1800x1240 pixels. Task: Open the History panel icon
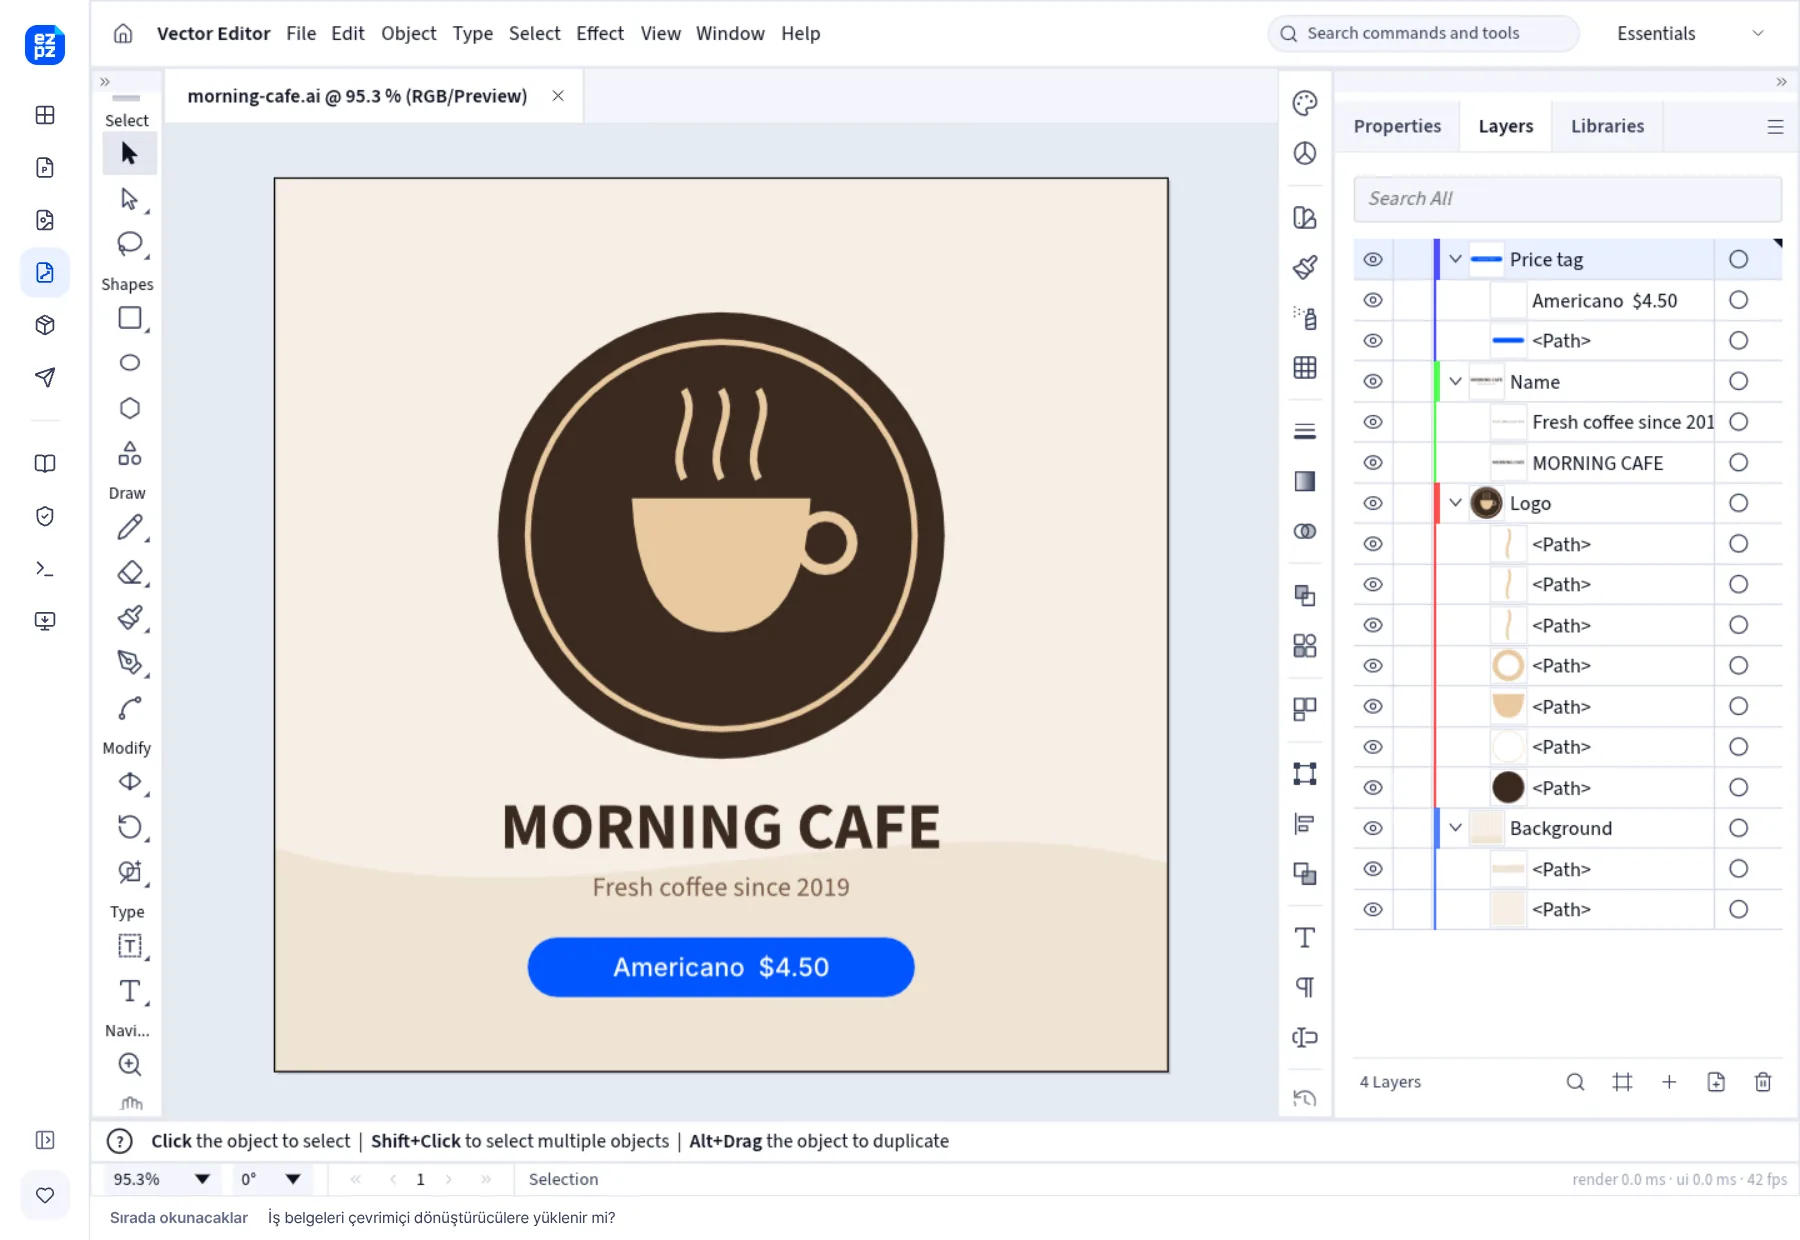click(1305, 1098)
